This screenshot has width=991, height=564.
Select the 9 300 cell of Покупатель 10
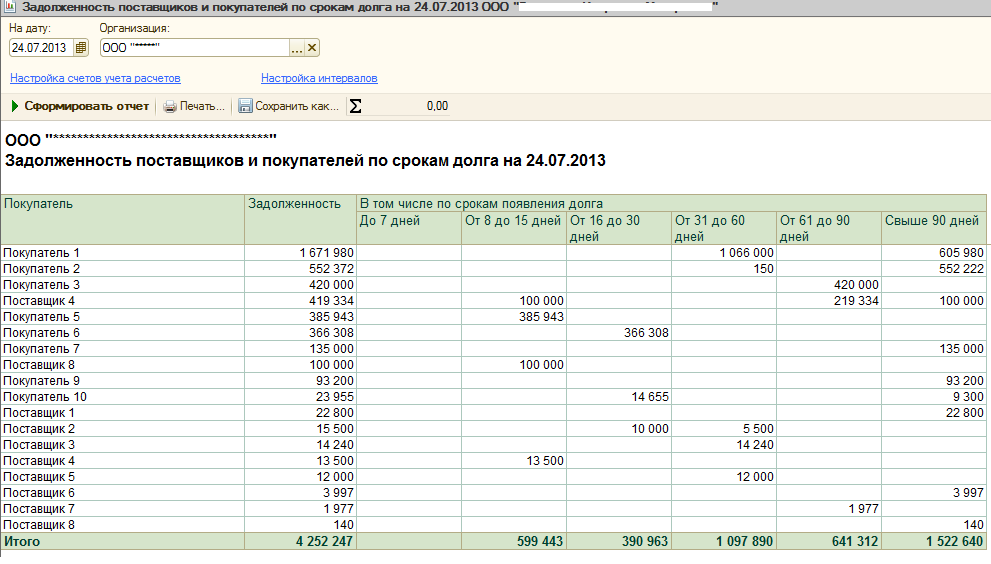point(933,397)
